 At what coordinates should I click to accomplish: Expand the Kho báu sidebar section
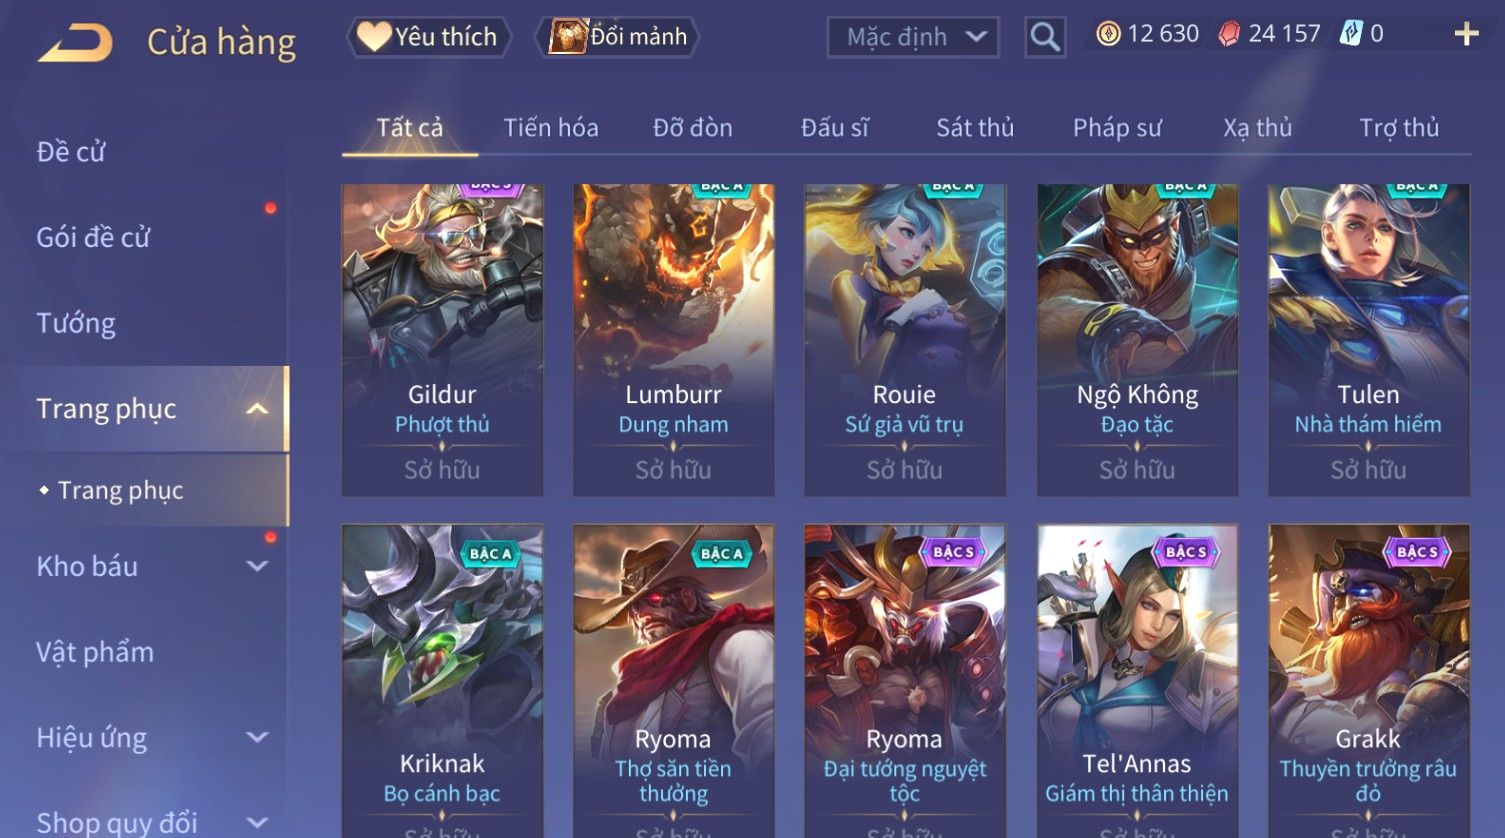(x=257, y=566)
